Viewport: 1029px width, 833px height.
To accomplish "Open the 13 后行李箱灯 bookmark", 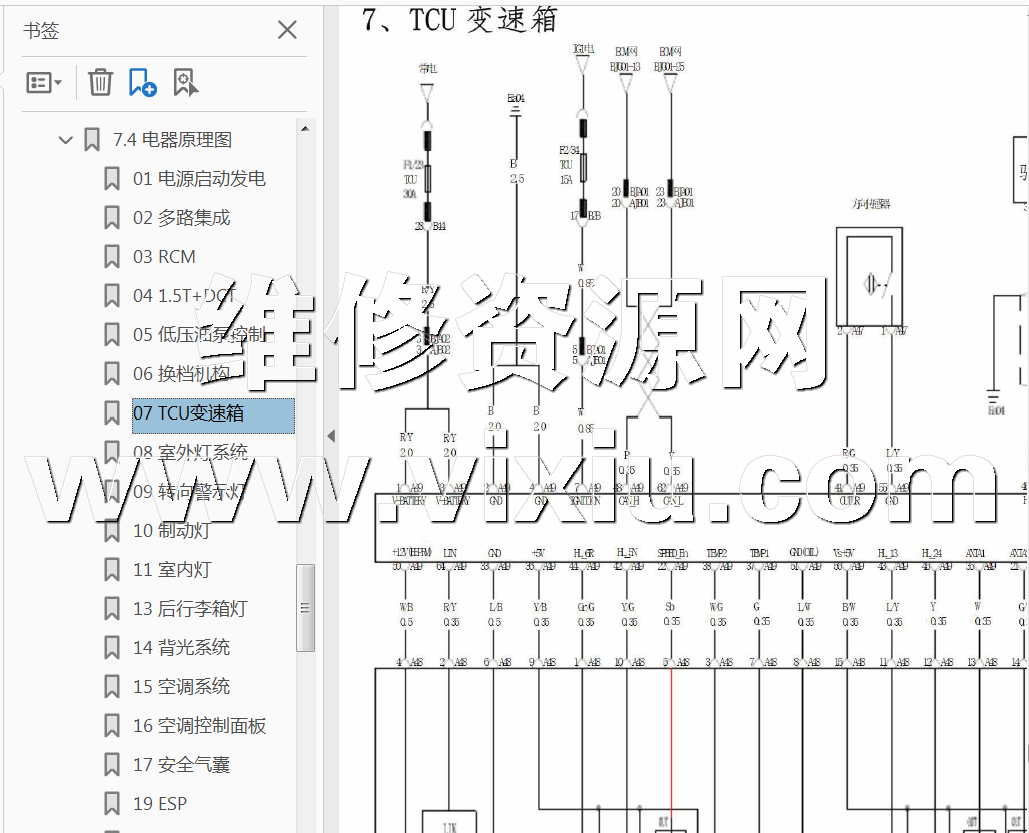I will [x=190, y=609].
